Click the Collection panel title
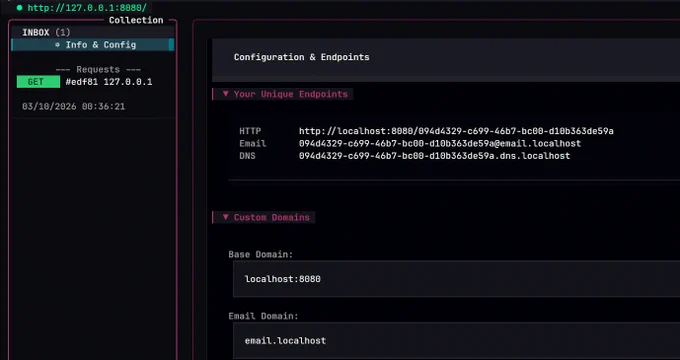 tap(136, 20)
